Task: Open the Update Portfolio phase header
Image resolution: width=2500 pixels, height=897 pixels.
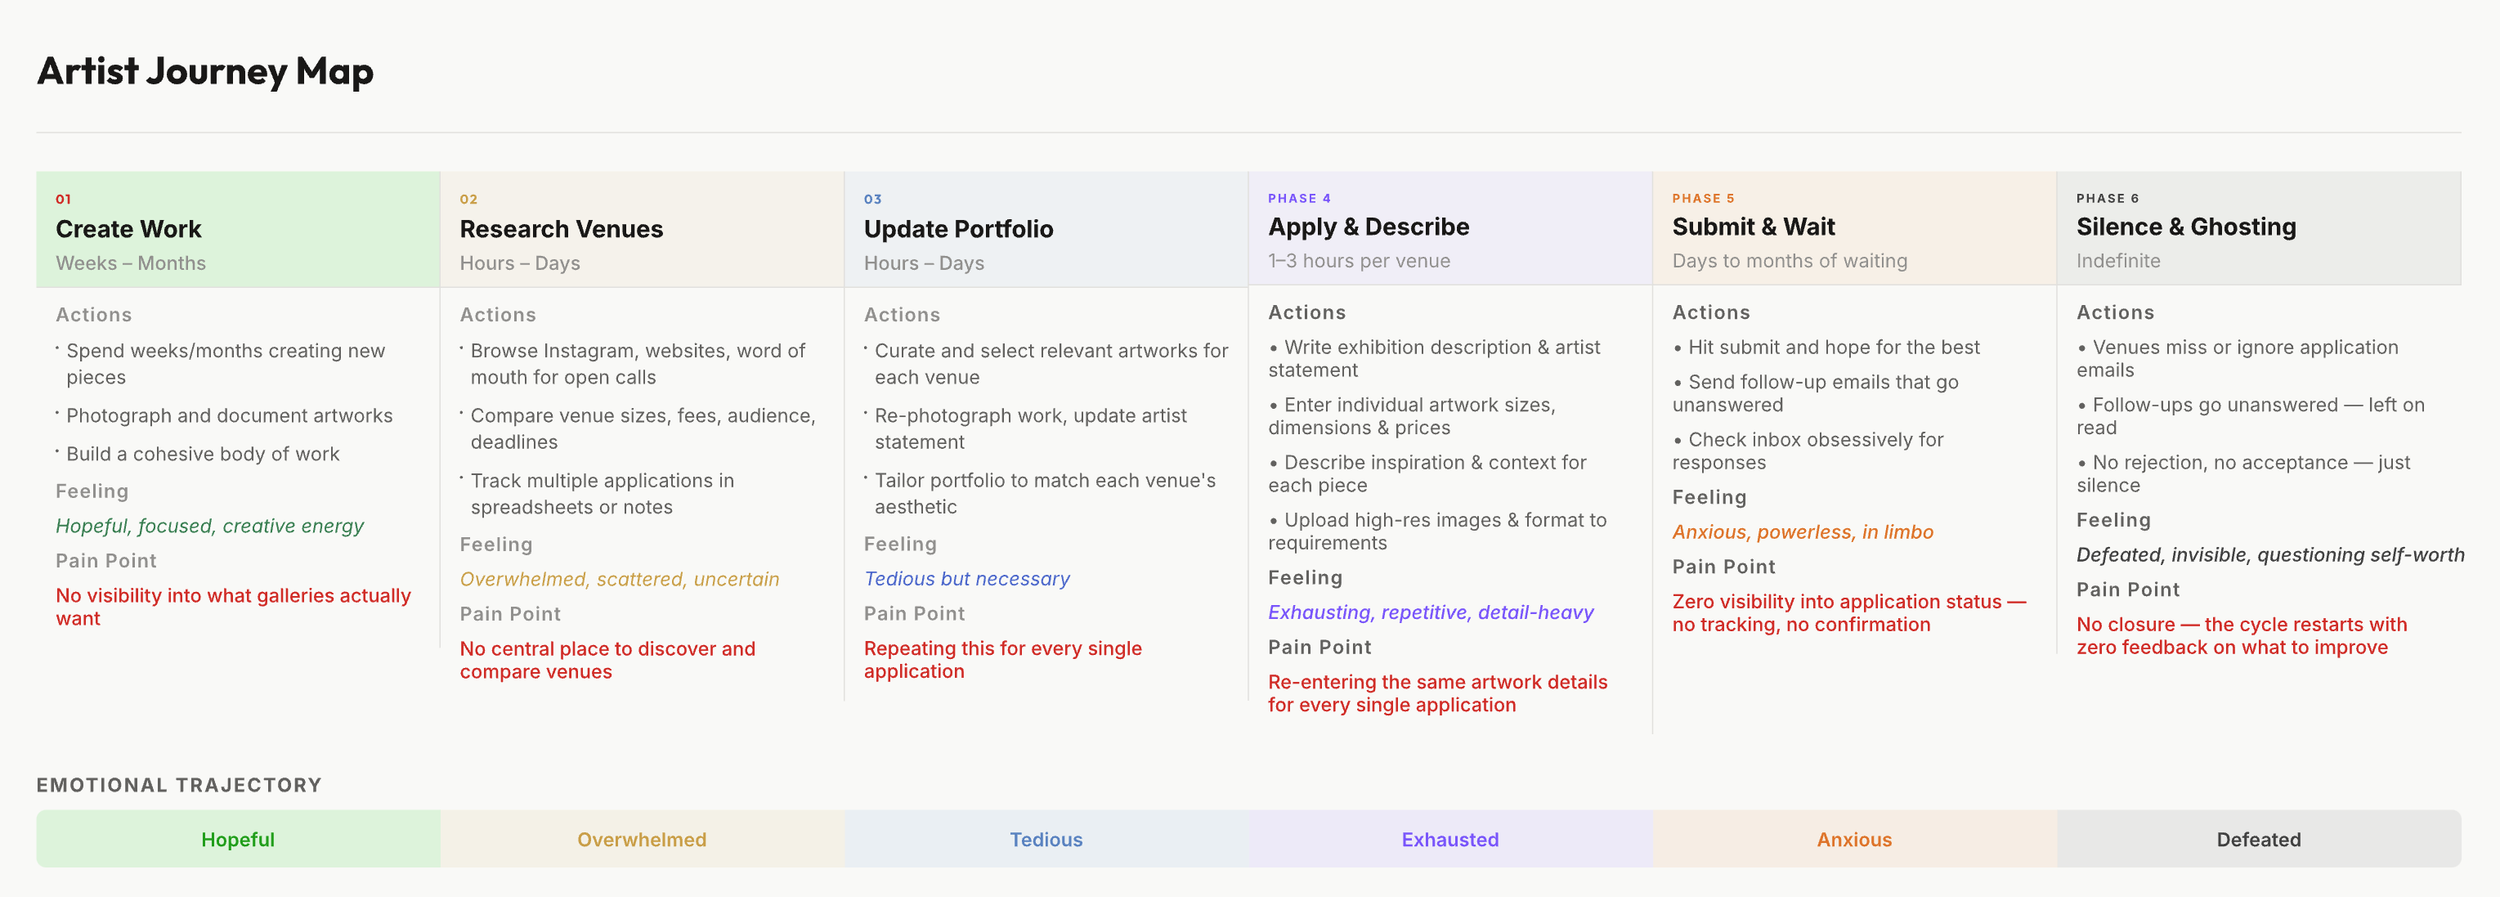Action: click(958, 229)
